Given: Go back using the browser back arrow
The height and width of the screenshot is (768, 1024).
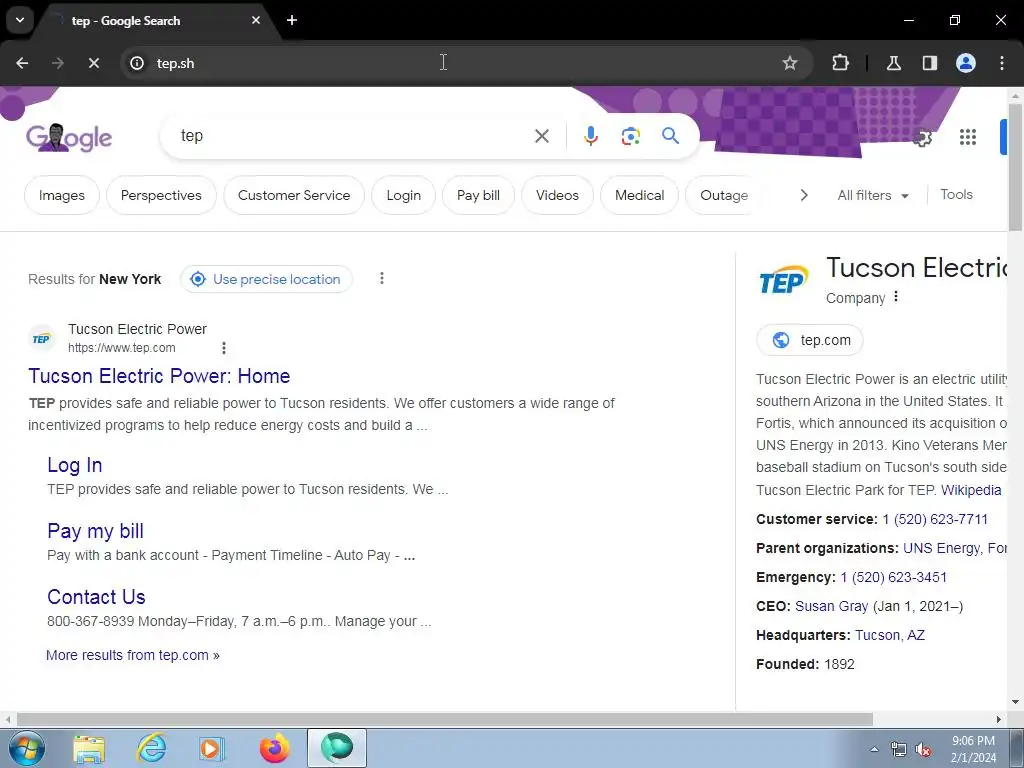Looking at the screenshot, I should (22, 63).
